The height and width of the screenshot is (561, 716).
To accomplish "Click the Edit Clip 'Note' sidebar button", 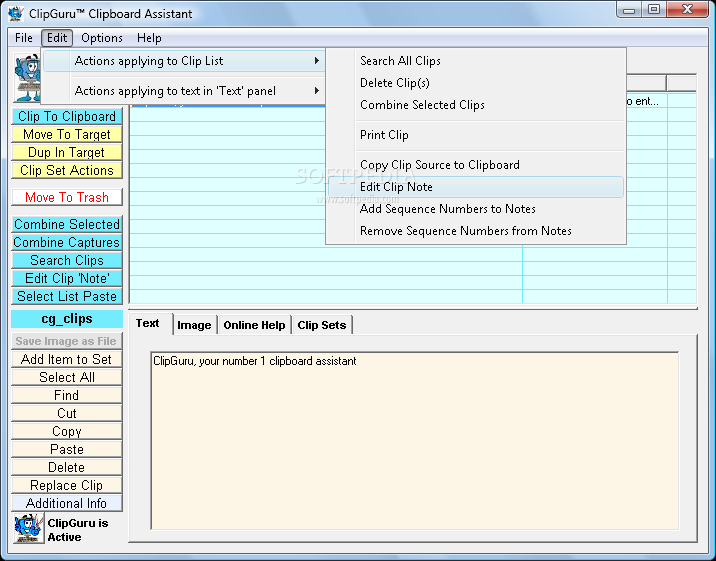I will (x=67, y=278).
